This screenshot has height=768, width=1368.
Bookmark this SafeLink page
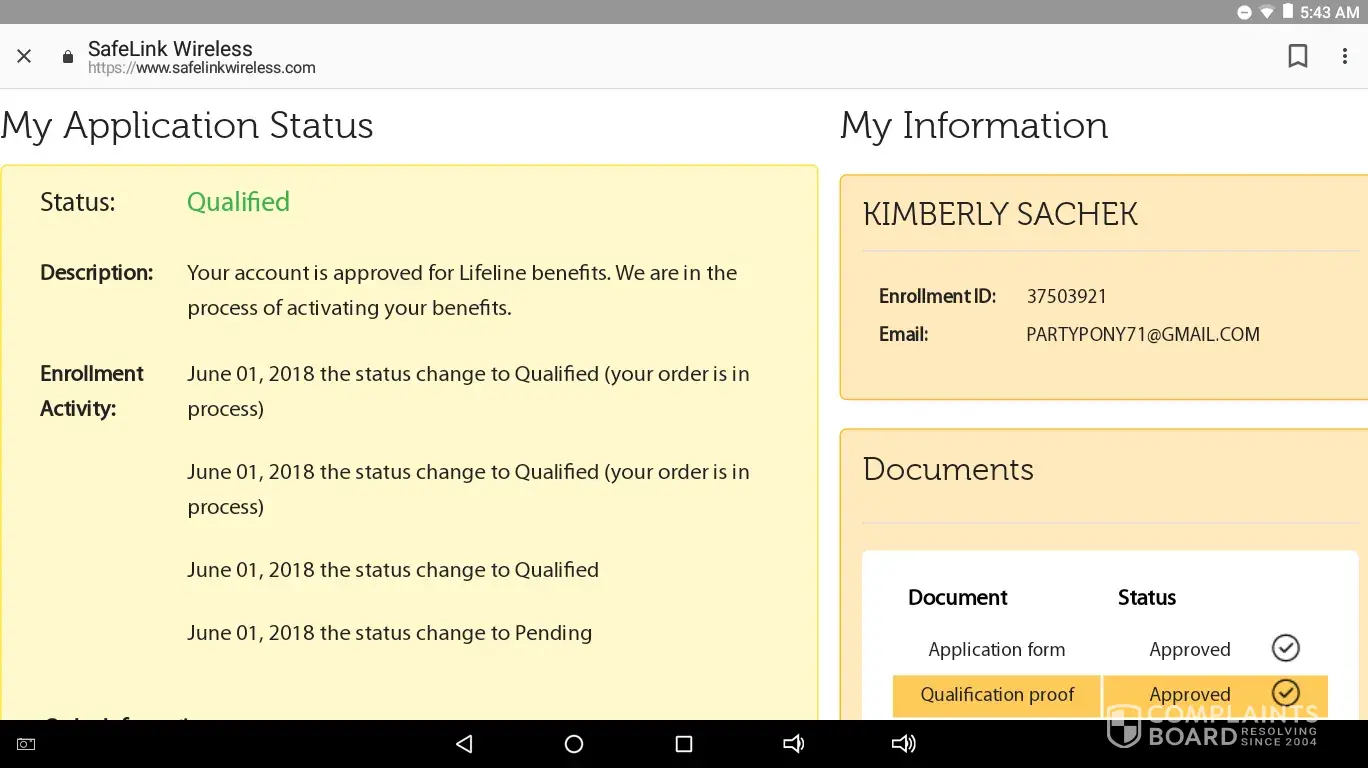click(1297, 57)
